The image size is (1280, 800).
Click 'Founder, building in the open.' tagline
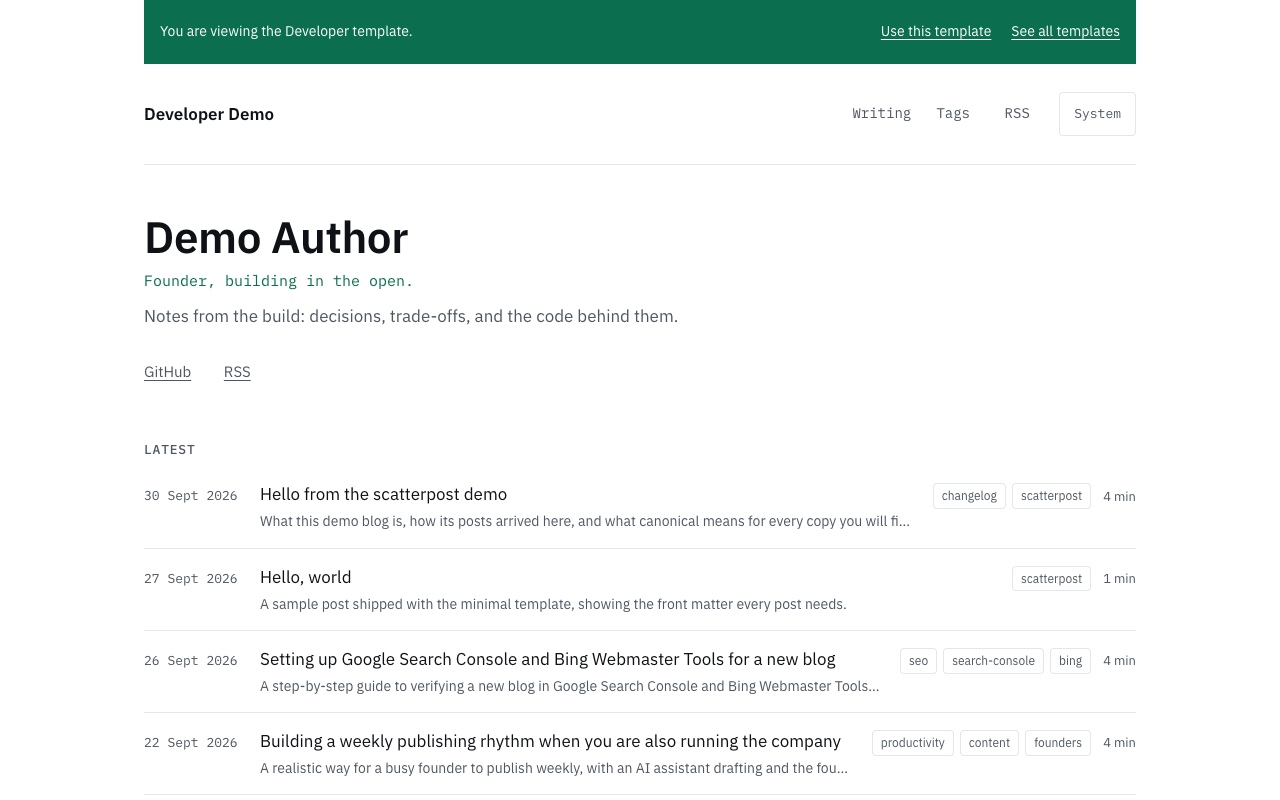[x=278, y=281]
